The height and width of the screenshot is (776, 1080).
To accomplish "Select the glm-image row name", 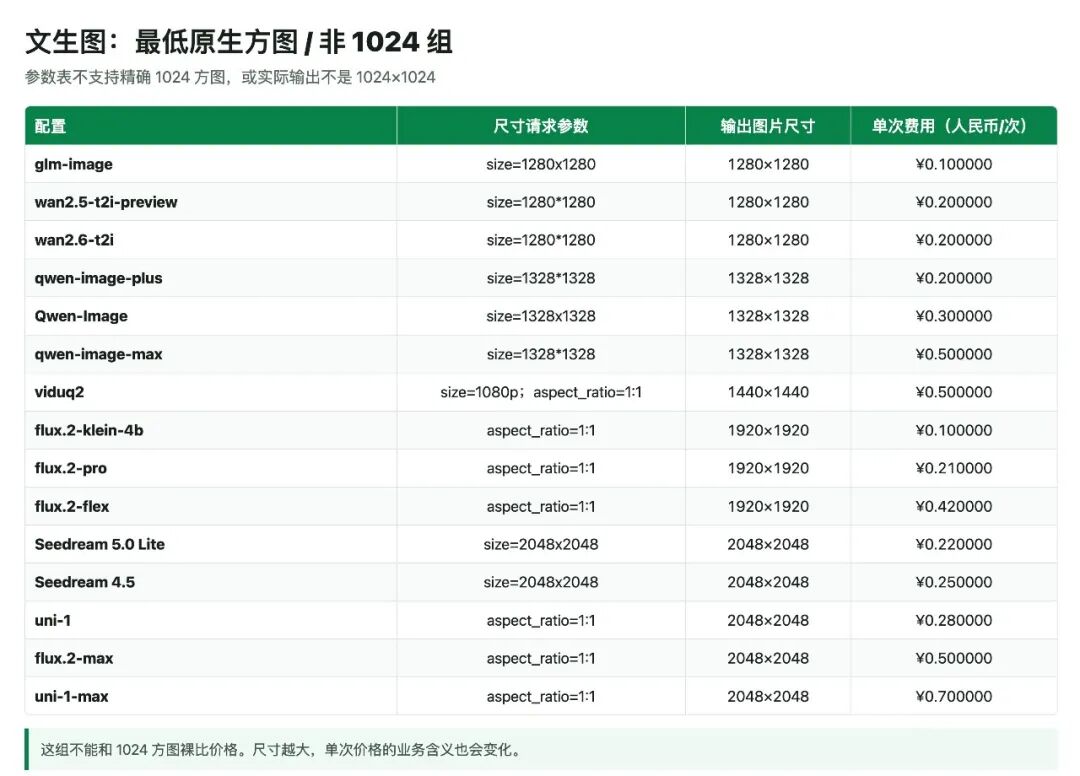I will click(x=74, y=165).
